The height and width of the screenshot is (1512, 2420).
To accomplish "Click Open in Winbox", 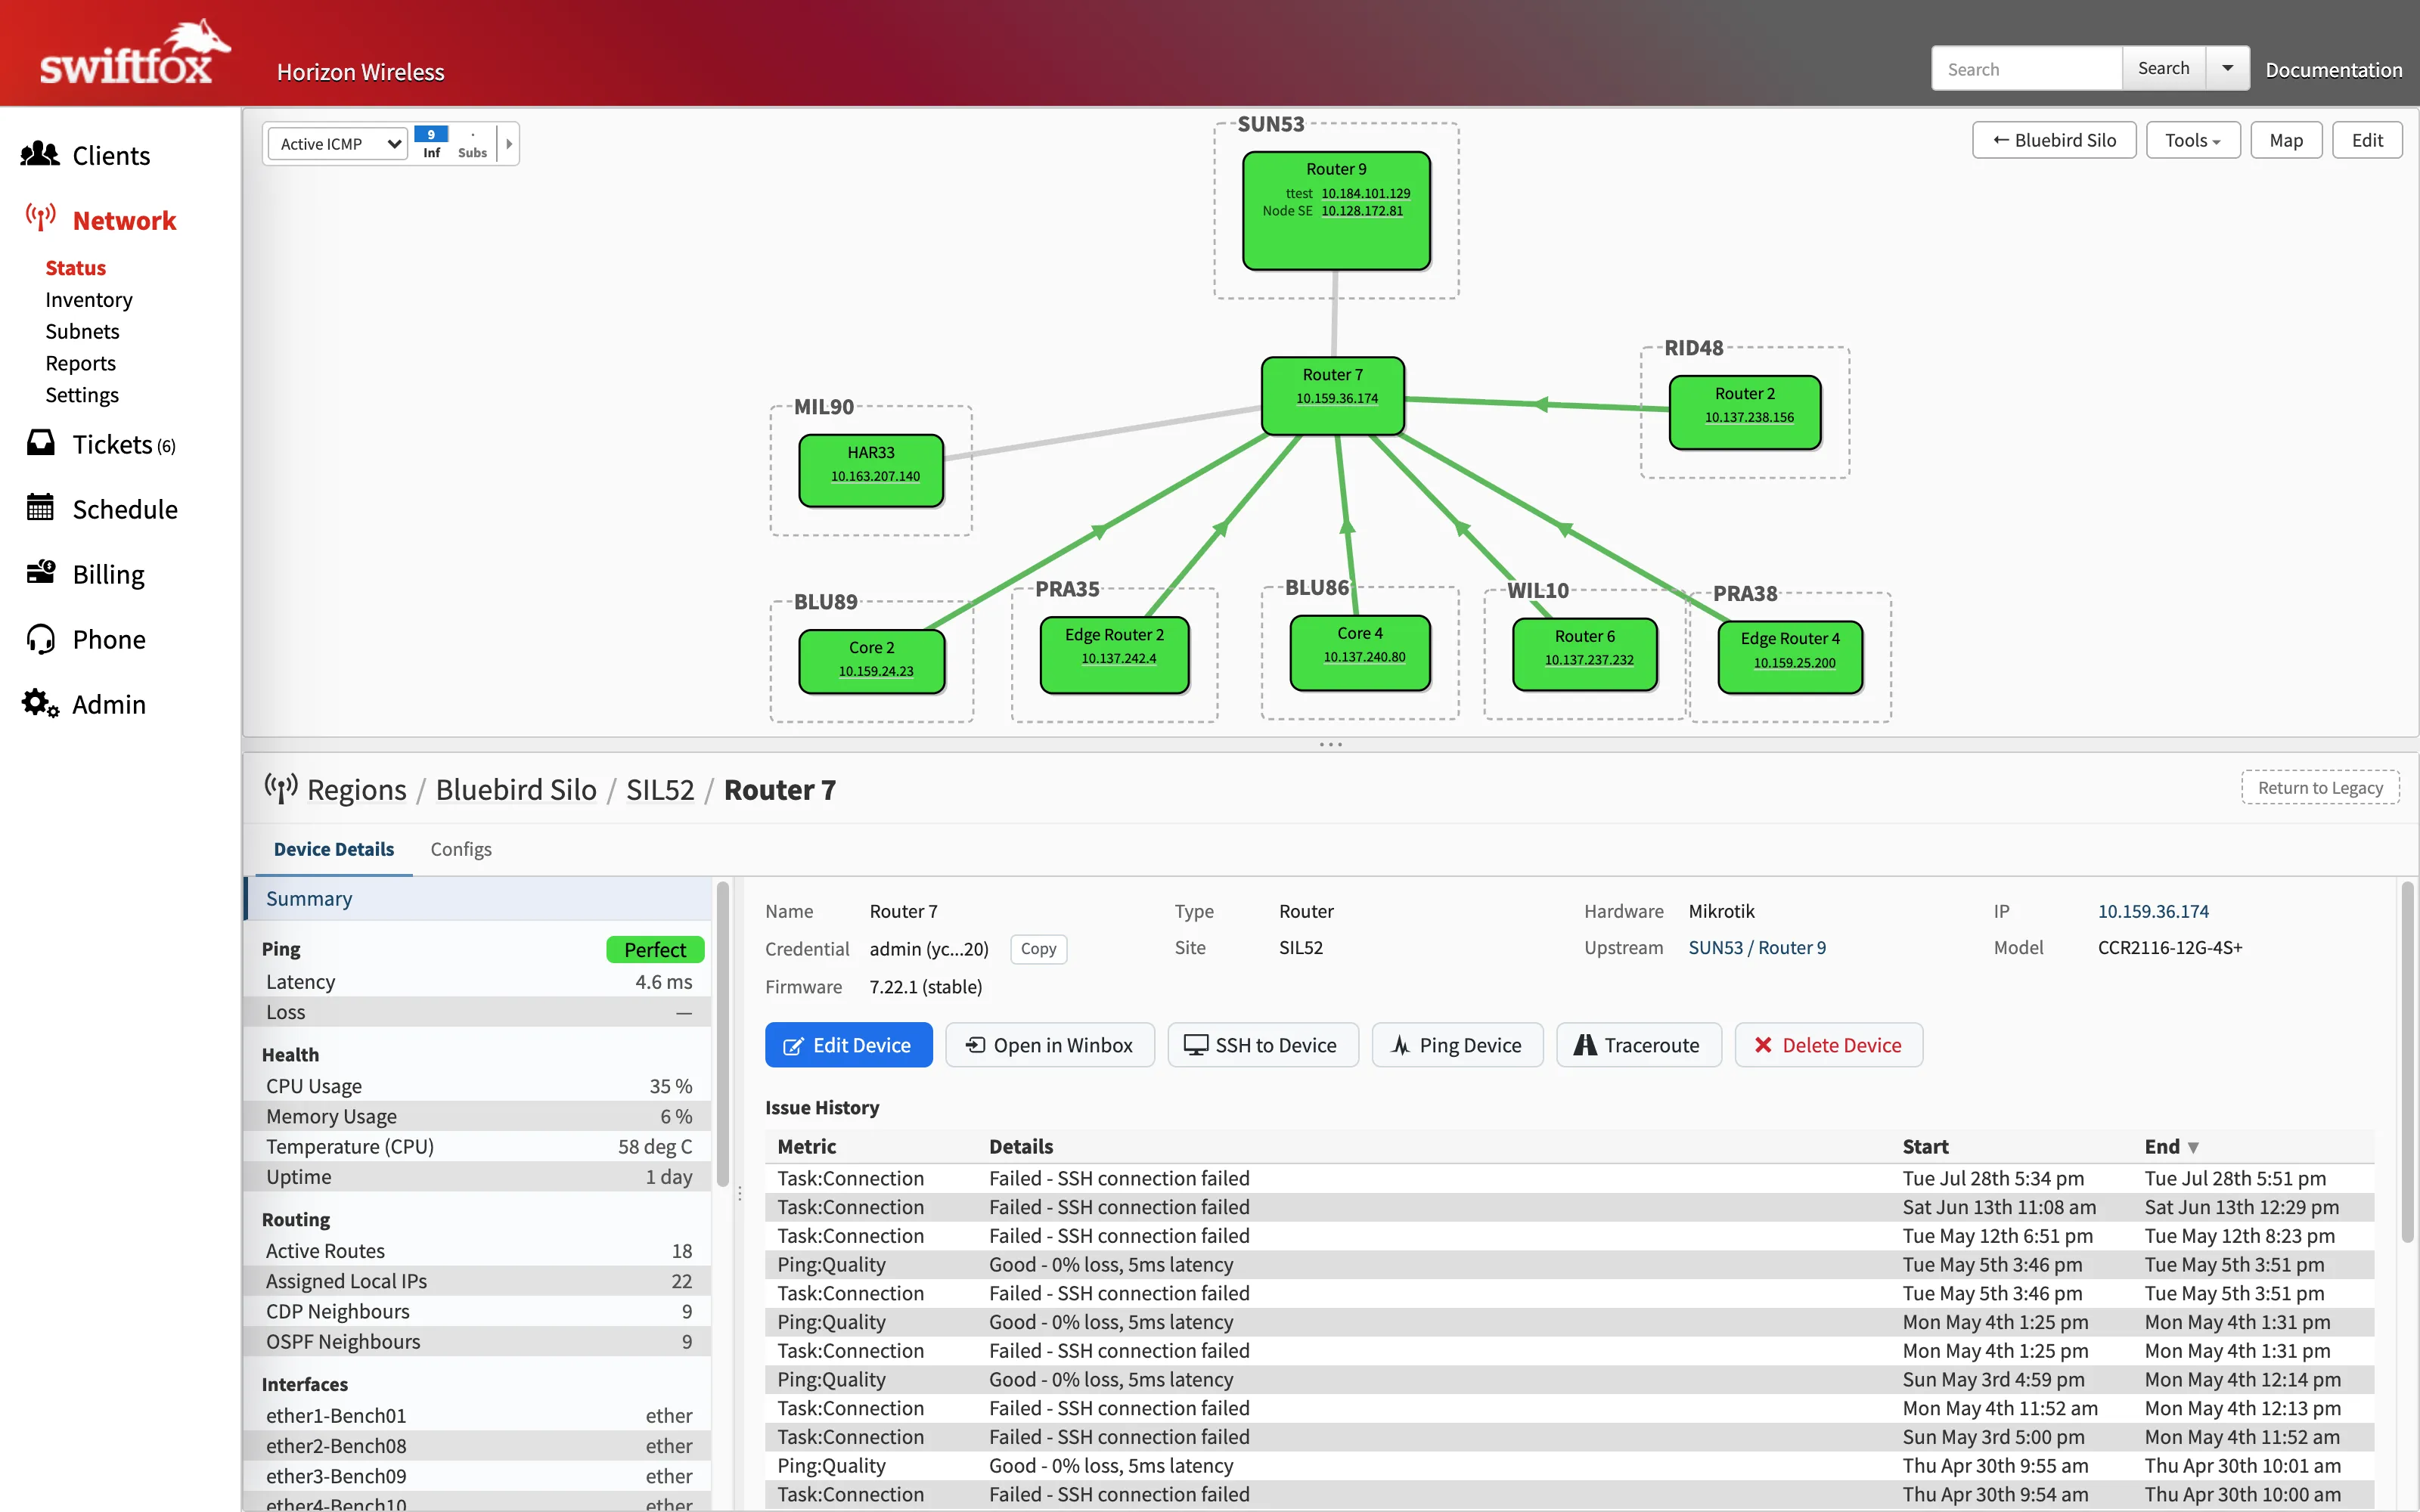I will coord(1049,1044).
